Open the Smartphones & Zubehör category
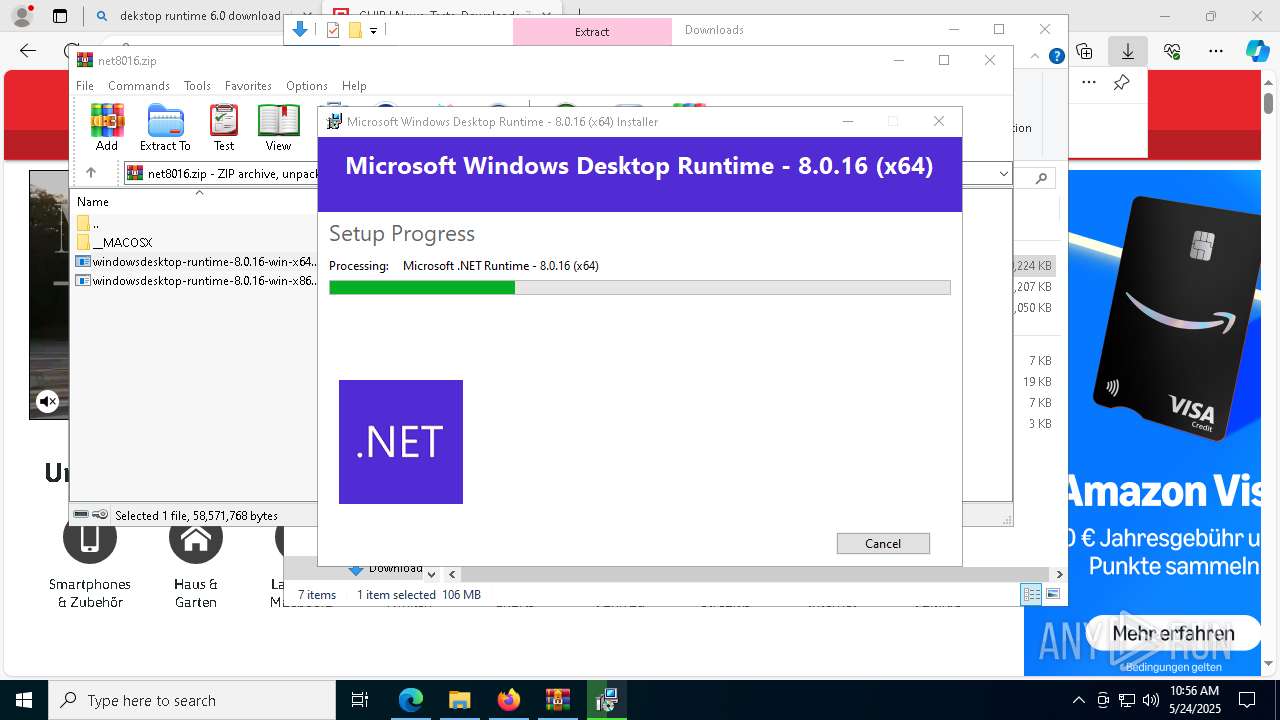 pyautogui.click(x=90, y=556)
